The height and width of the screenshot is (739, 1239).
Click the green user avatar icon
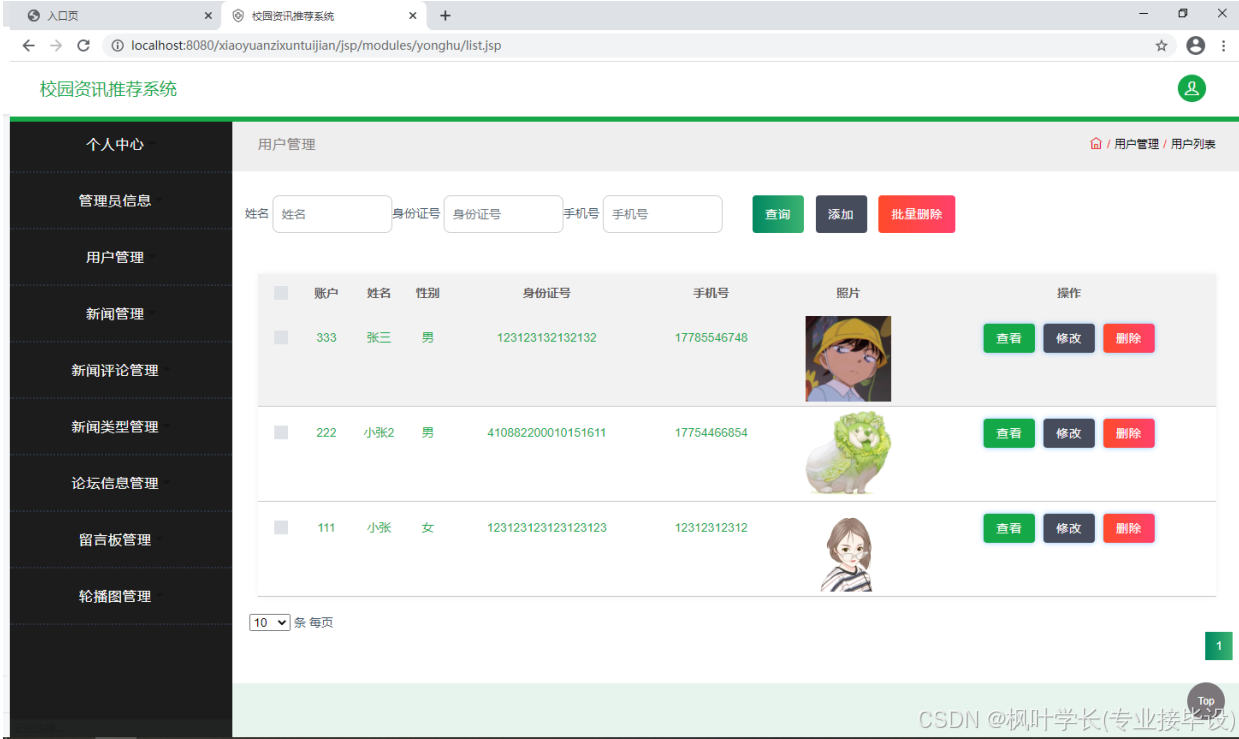coord(1191,88)
